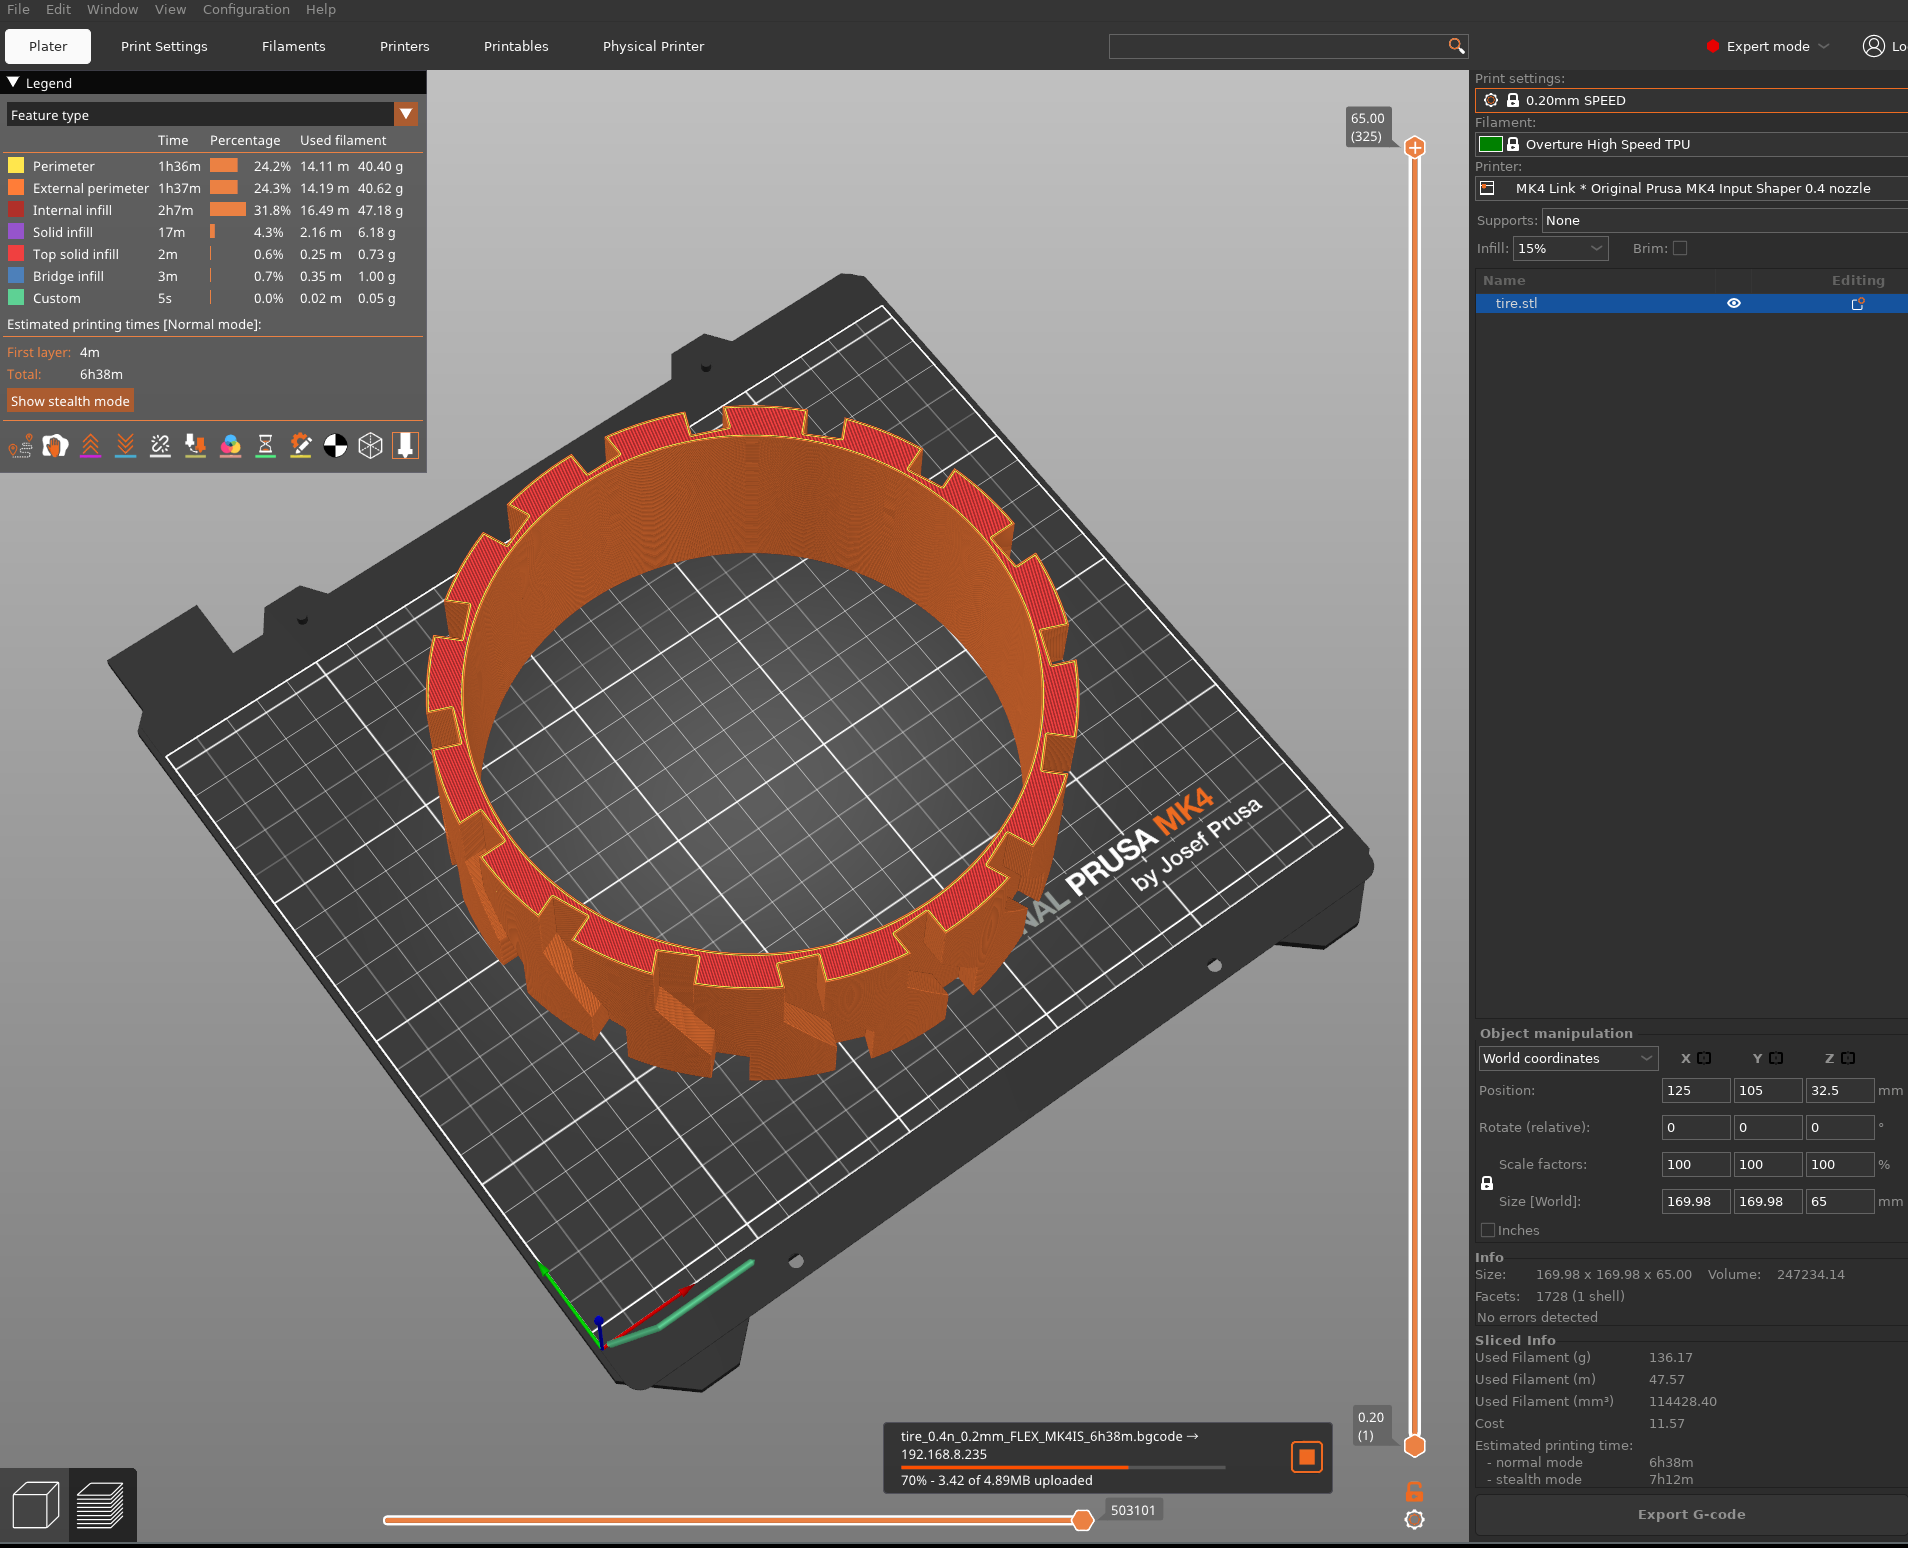Open the World coordinates dropdown
This screenshot has width=1908, height=1548.
click(1567, 1058)
